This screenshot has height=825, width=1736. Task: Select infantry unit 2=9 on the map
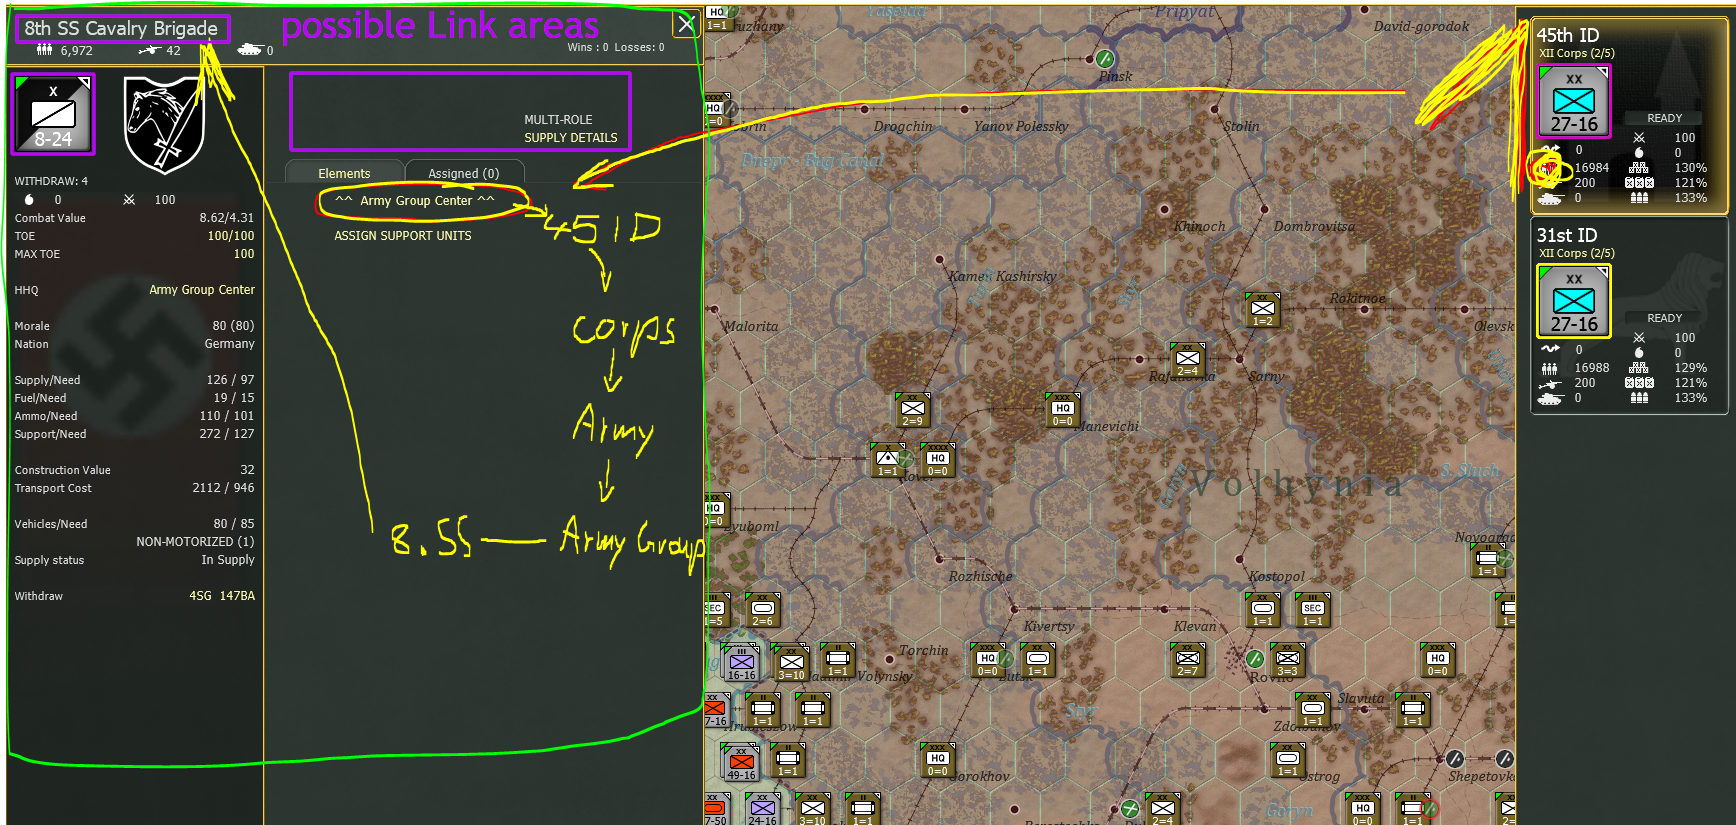pyautogui.click(x=913, y=410)
